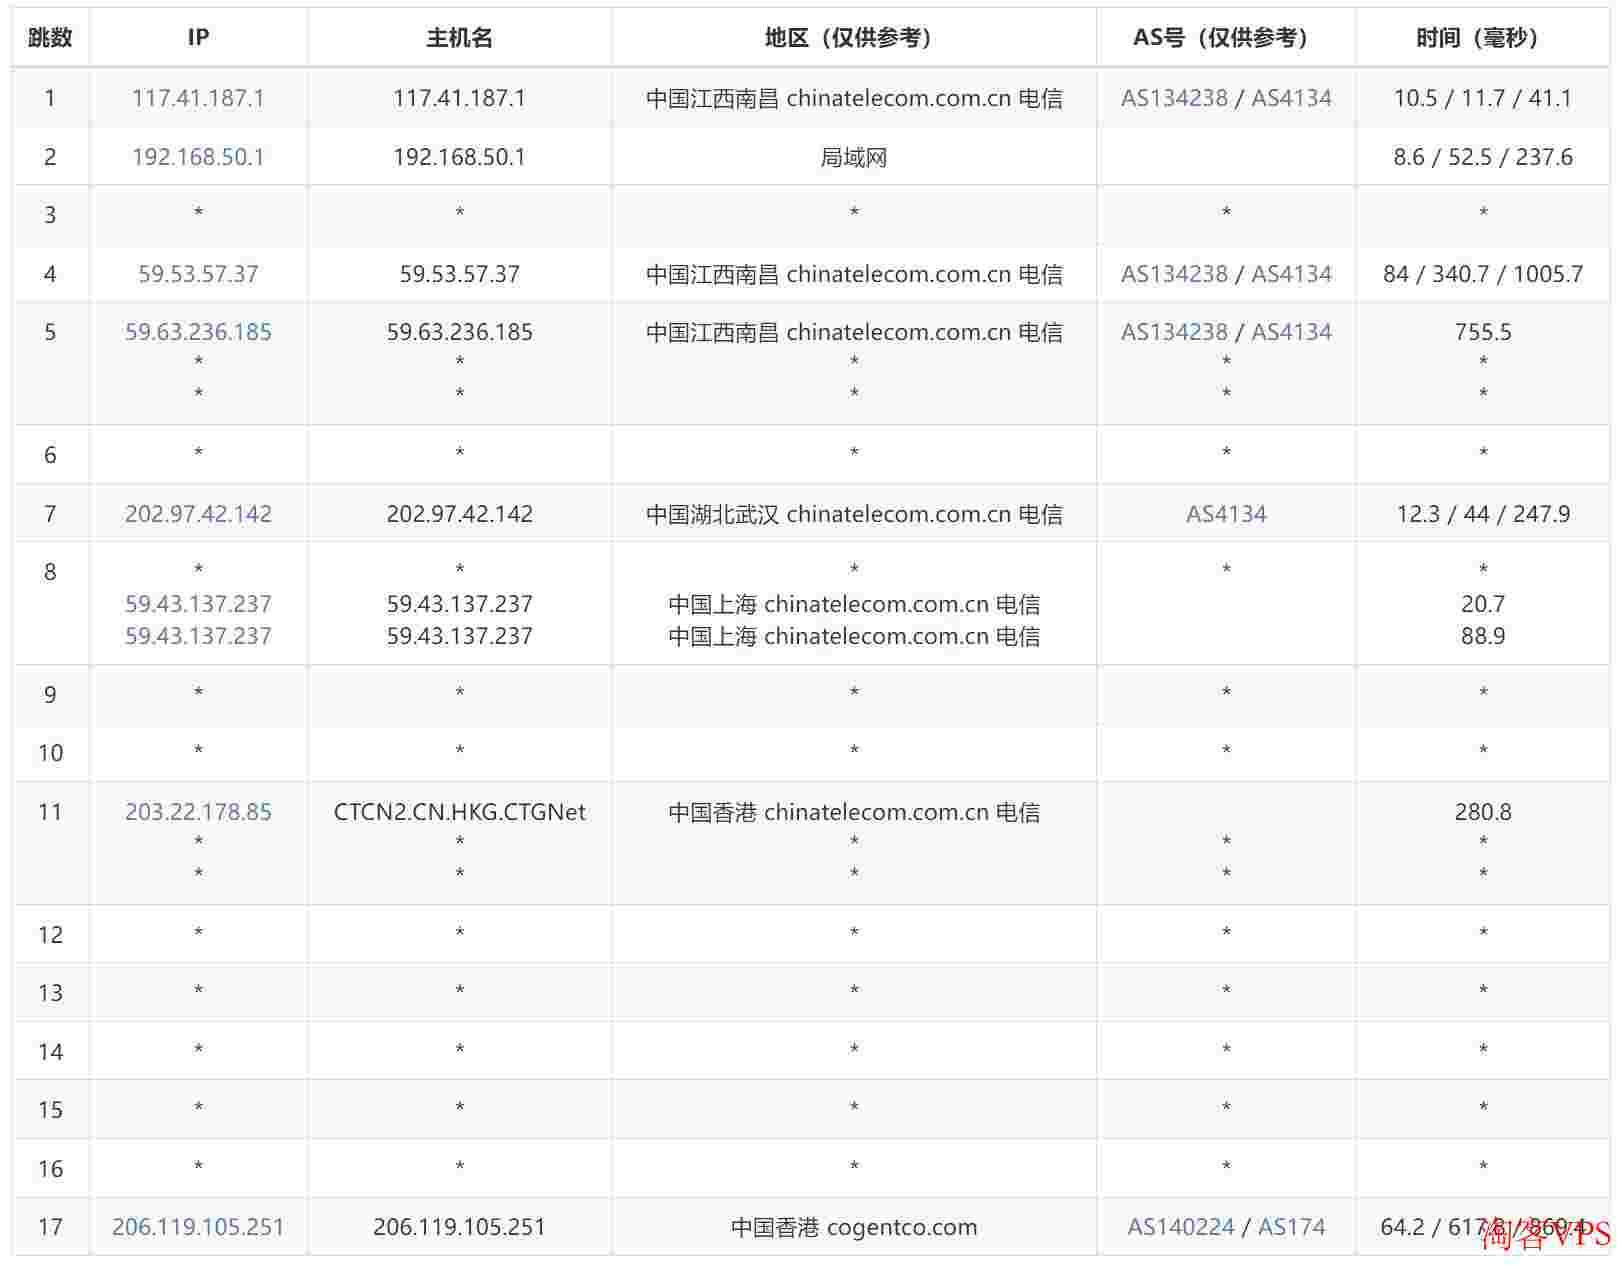Screen dimensions: 1622x1266
Task: Select hostname 202.97.42.142 in hop 7
Action: point(459,514)
